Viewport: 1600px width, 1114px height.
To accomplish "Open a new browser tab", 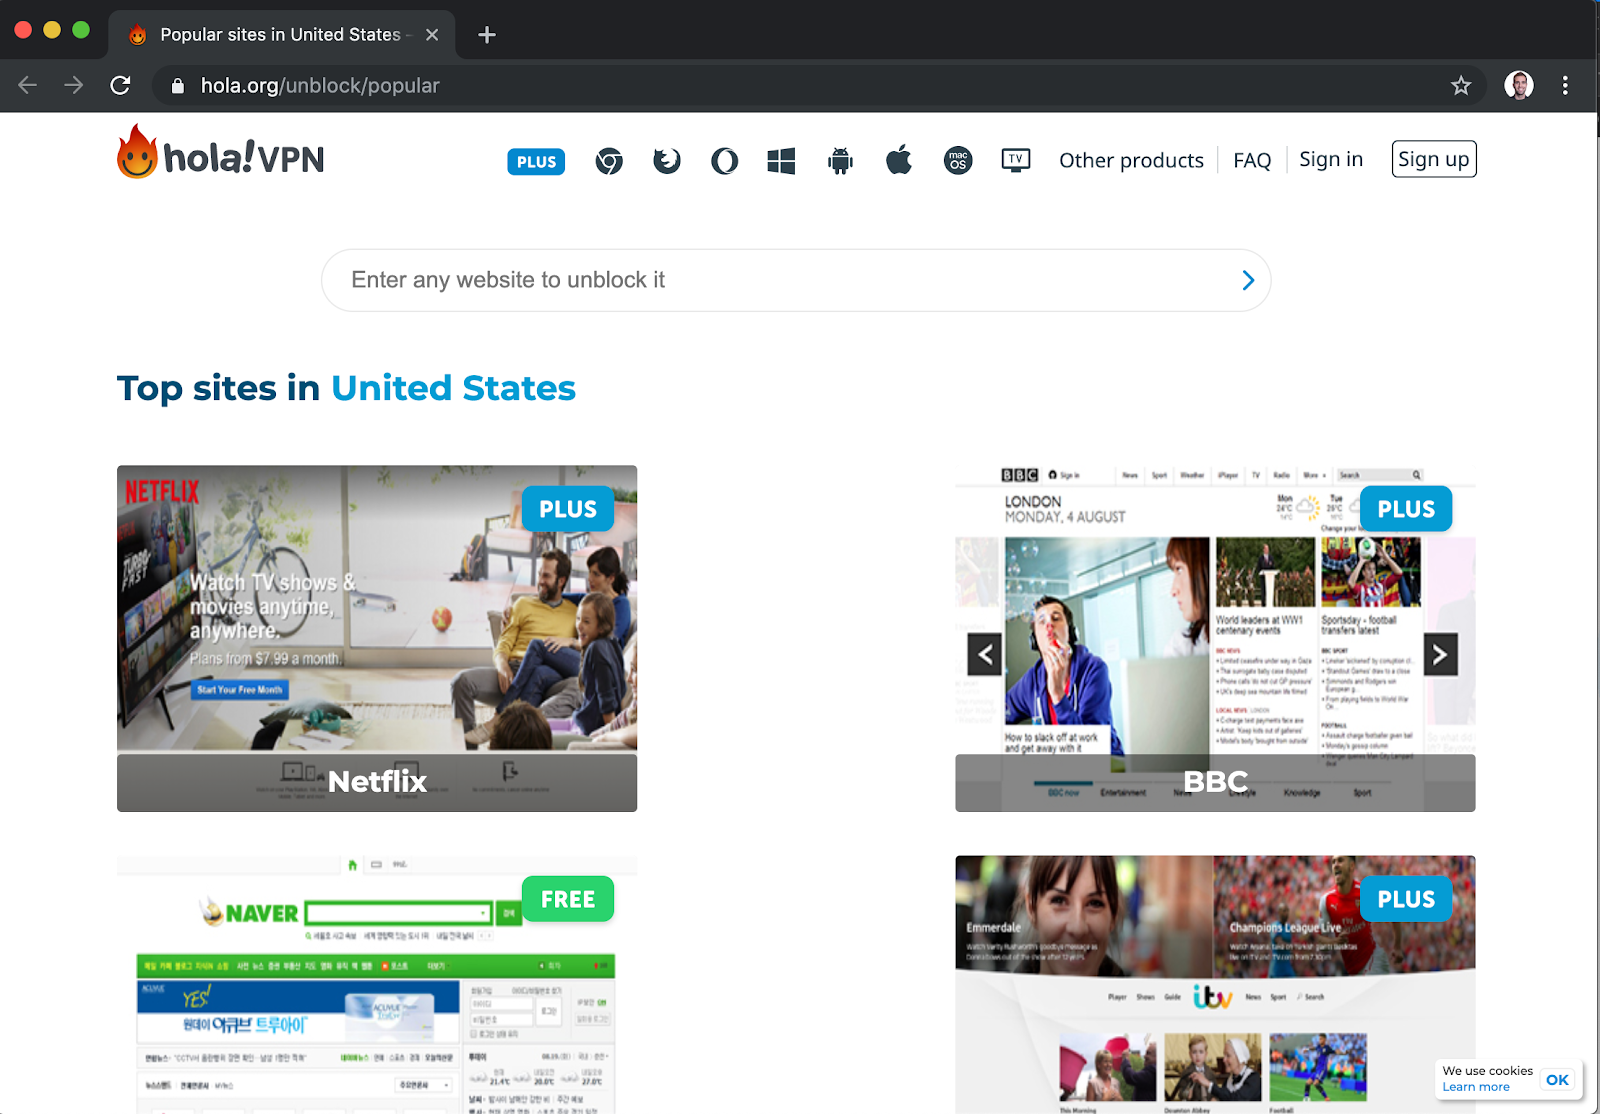I will [487, 35].
